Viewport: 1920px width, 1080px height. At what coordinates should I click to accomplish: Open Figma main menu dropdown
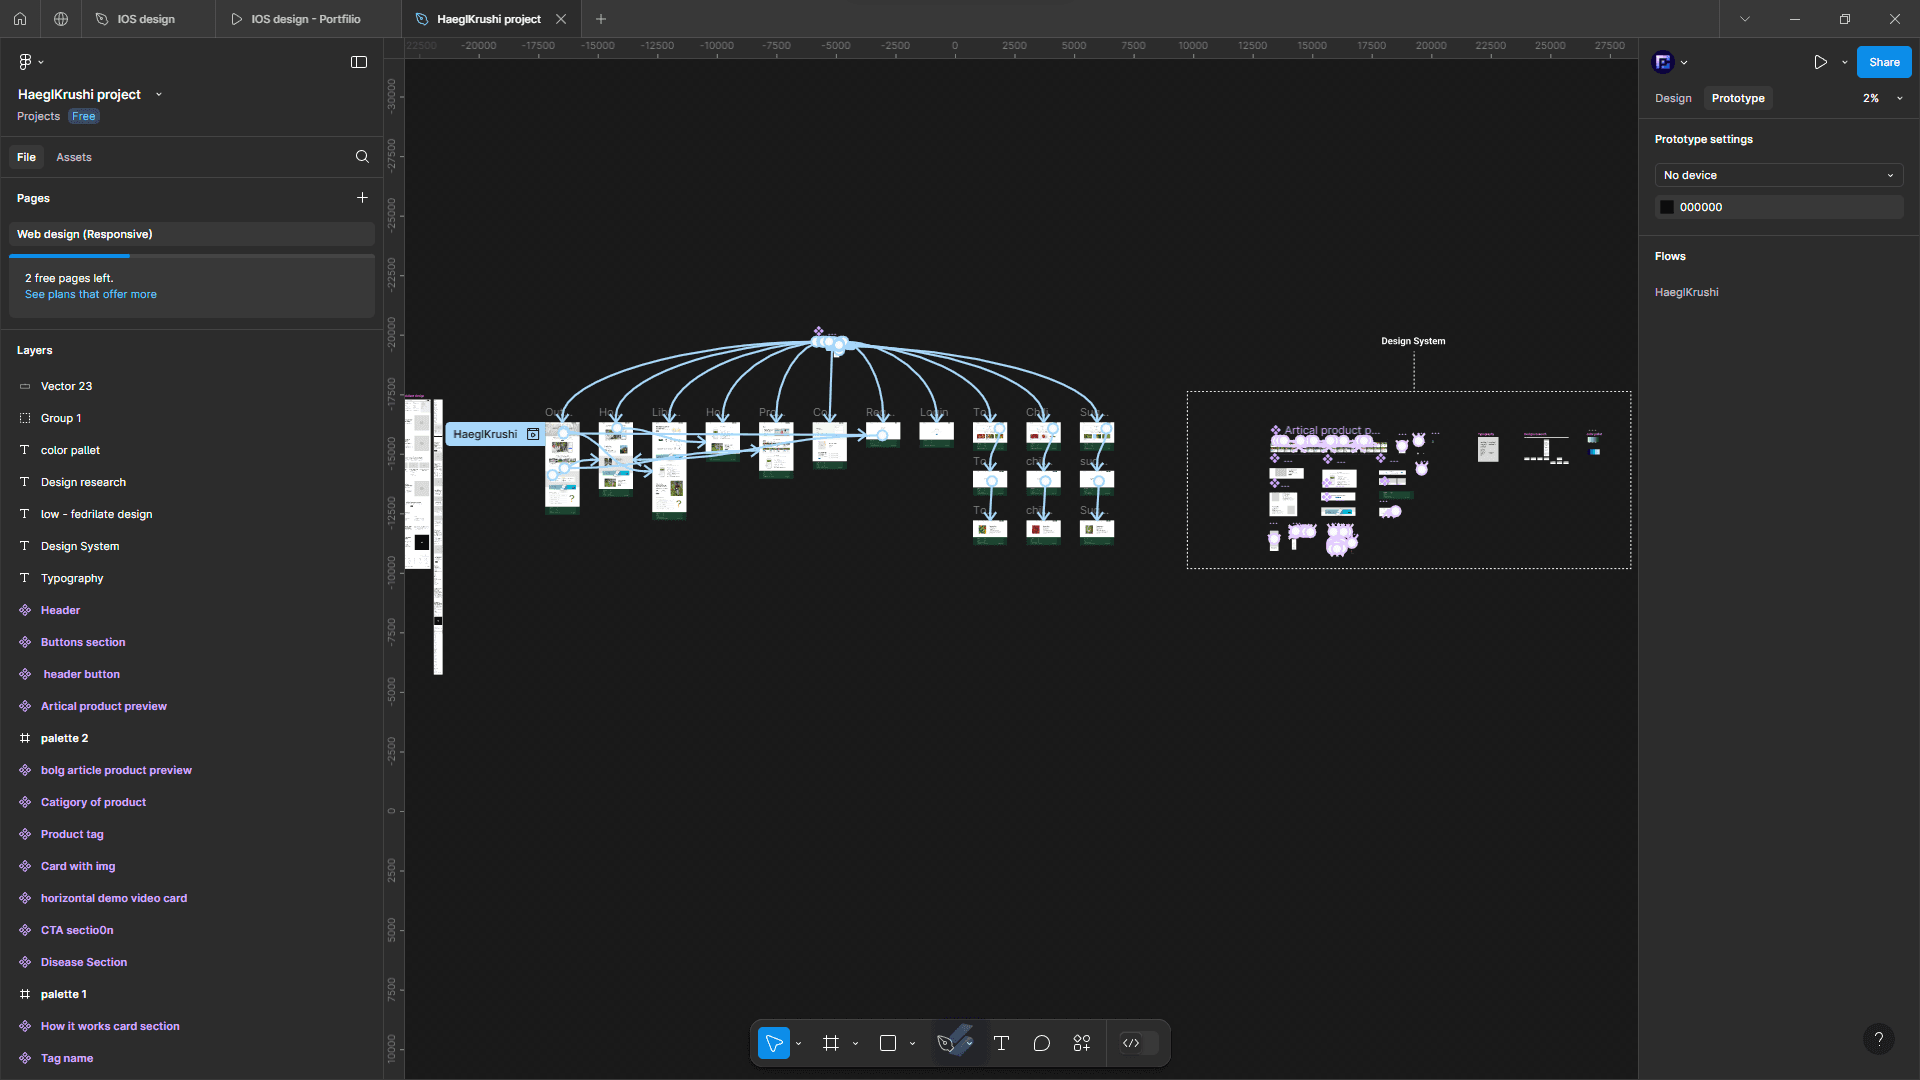[x=30, y=62]
